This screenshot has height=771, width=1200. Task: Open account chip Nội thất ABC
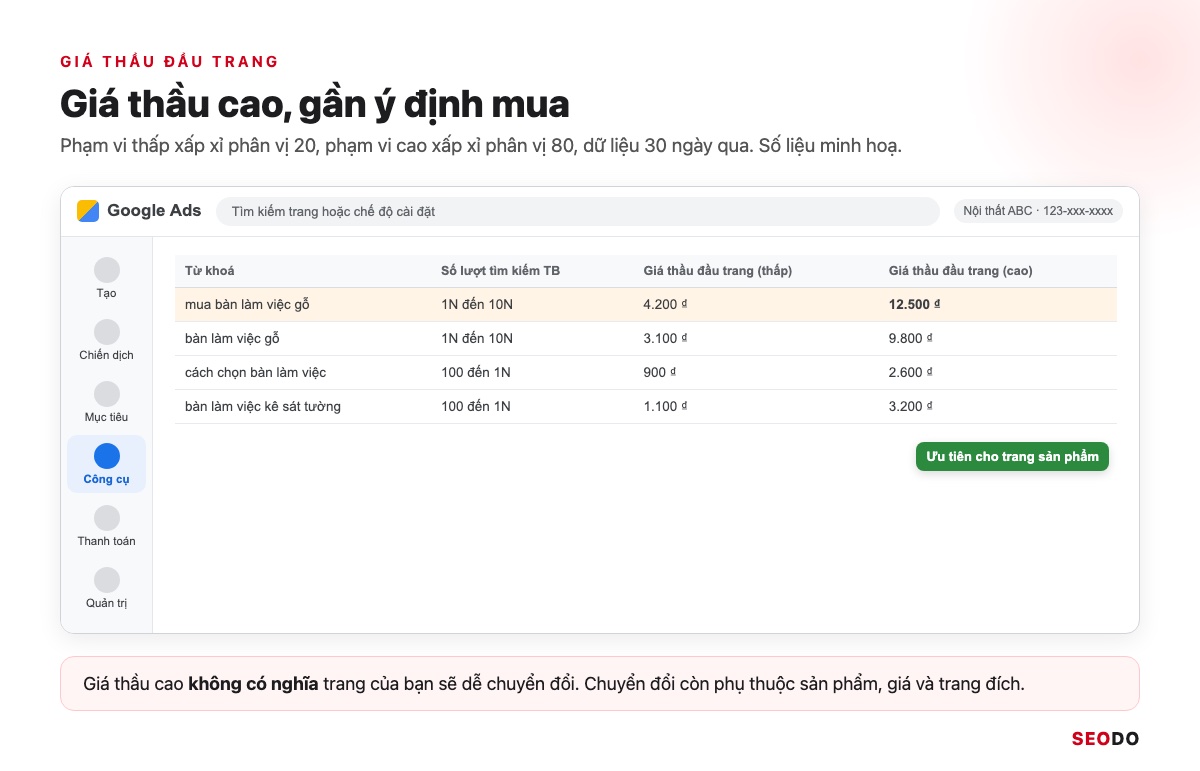point(1038,211)
